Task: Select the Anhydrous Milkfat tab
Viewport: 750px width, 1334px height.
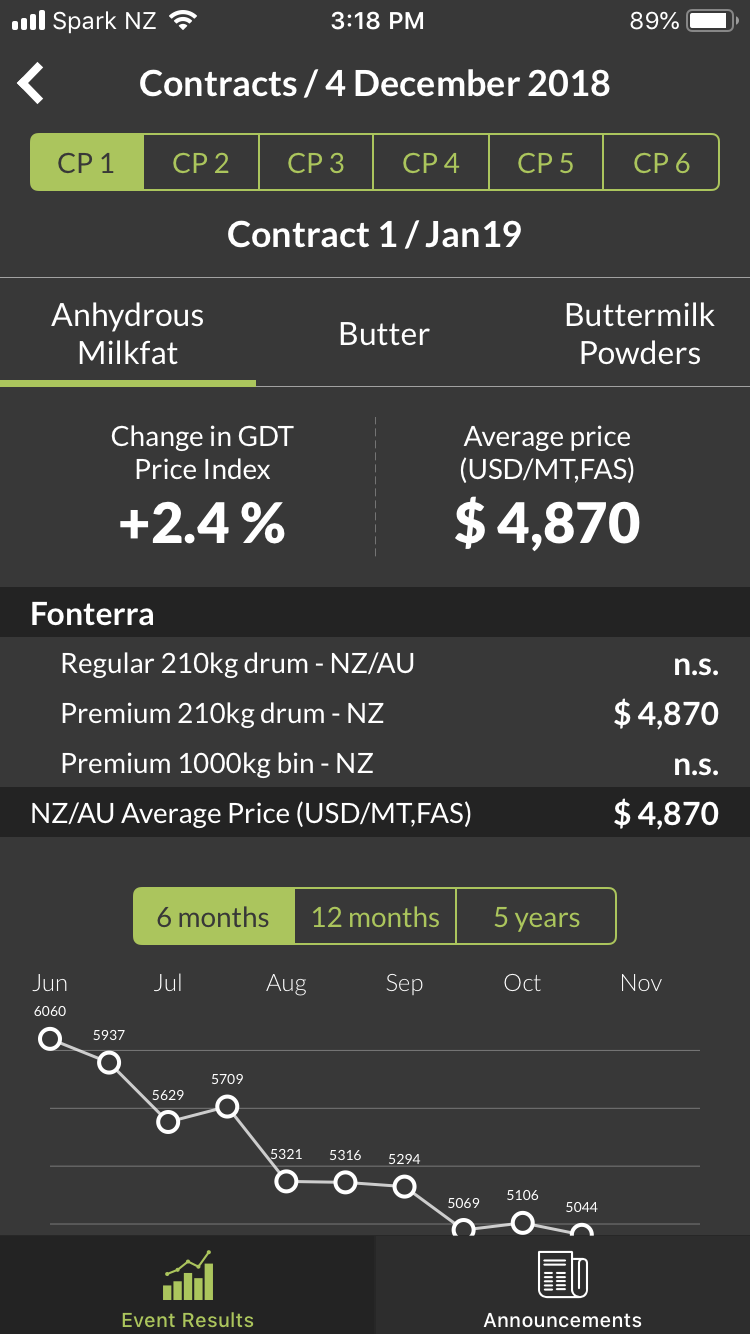Action: coord(128,334)
